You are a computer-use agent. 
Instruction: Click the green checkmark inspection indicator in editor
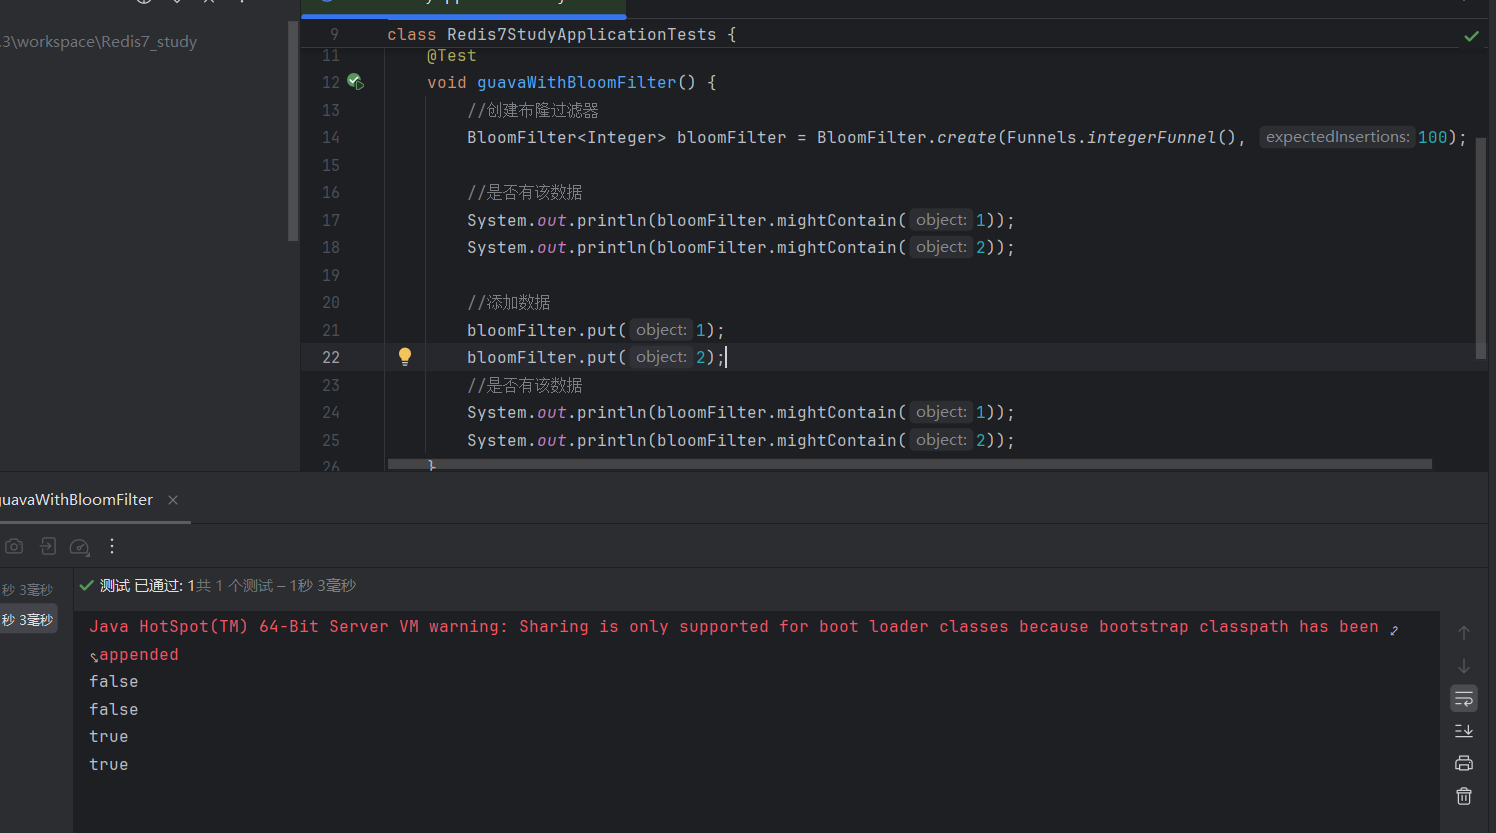pos(1471,36)
